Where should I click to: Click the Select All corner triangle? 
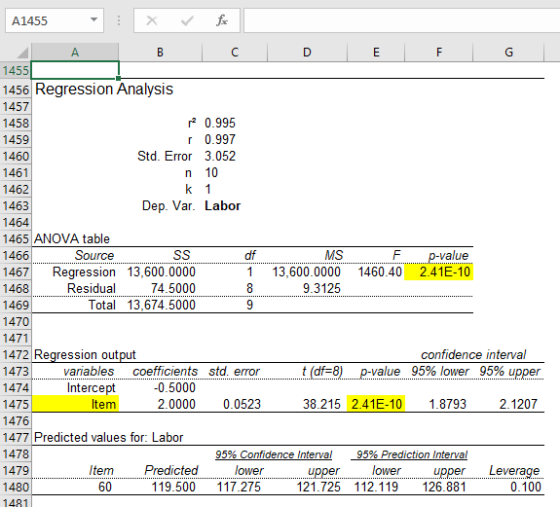[22, 53]
